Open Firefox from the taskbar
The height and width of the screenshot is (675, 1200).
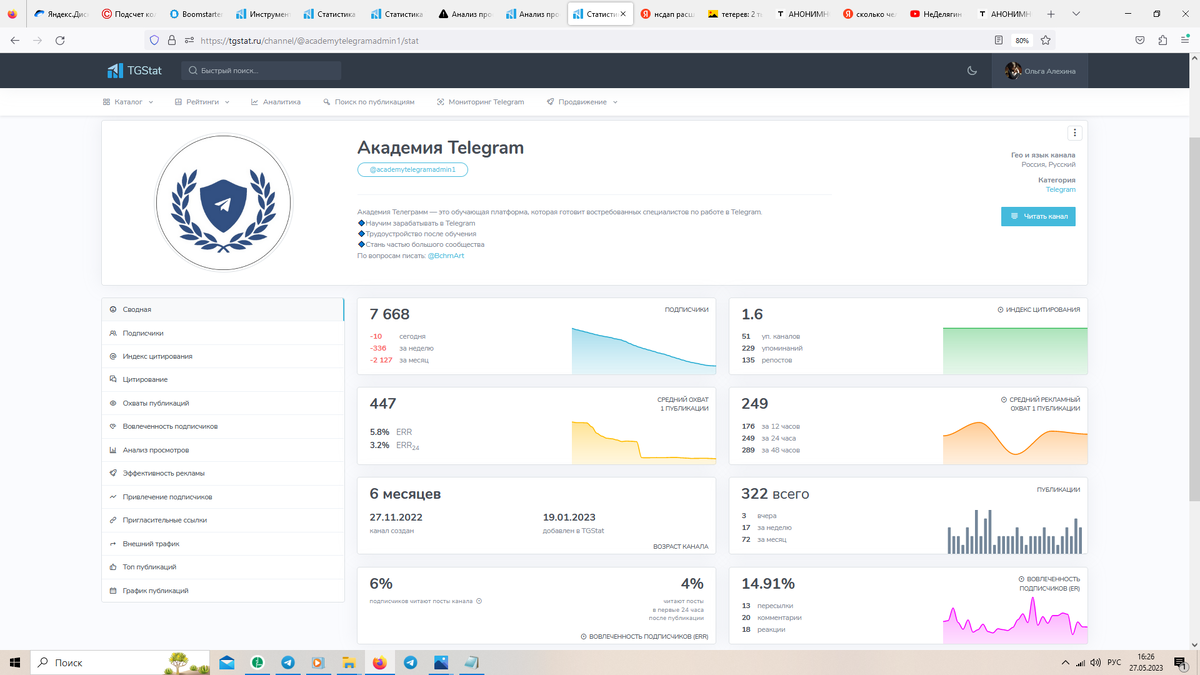coord(379,662)
